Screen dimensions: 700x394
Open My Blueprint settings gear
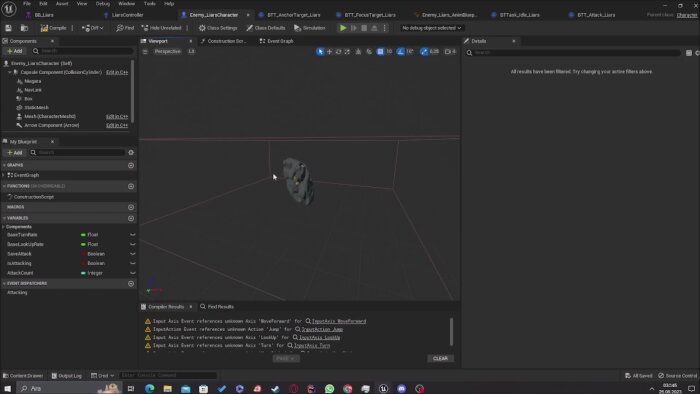point(131,153)
